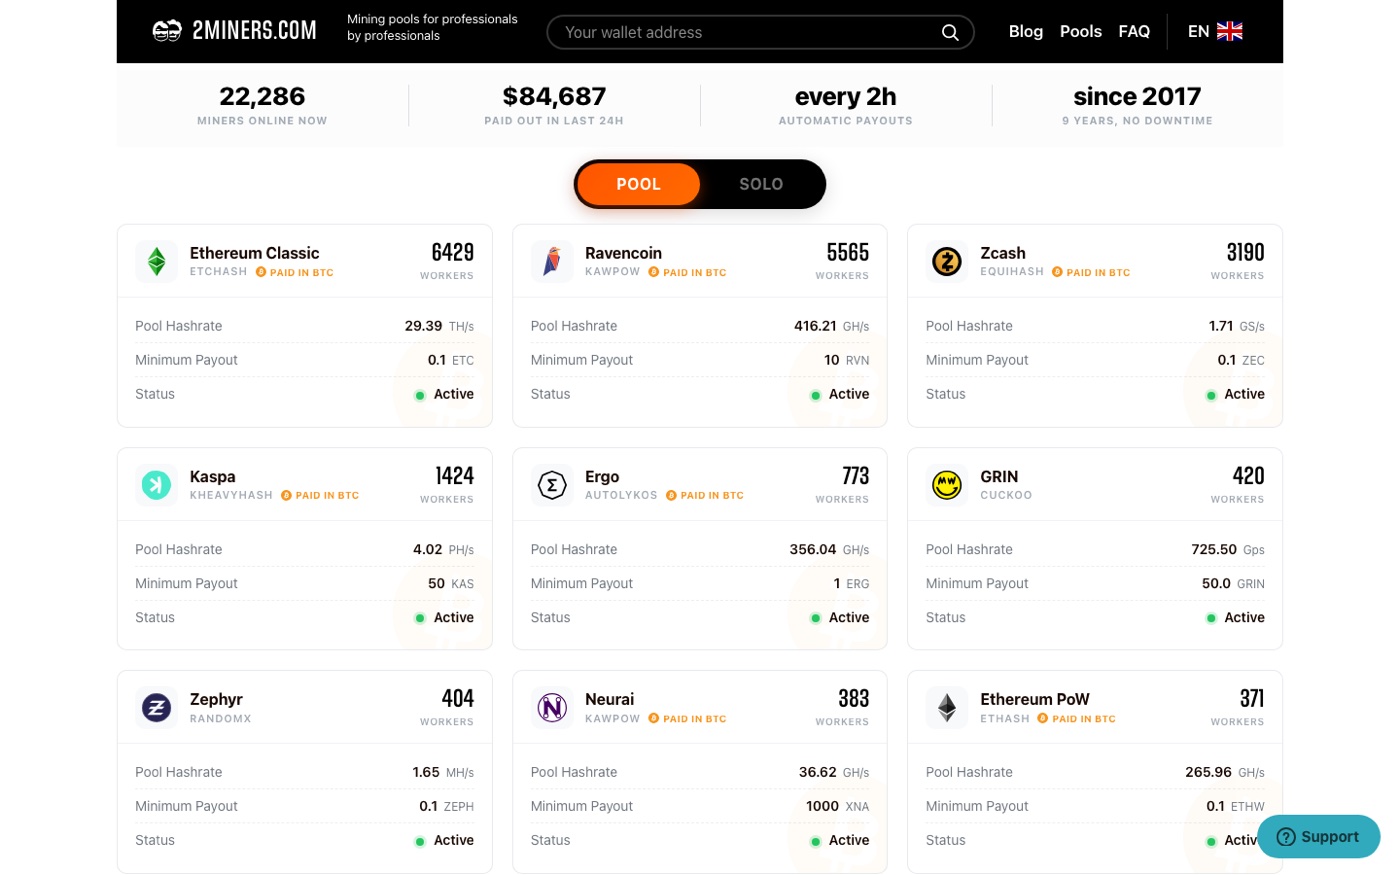Open Zcash pool link
This screenshot has width=1400, height=875.
tap(1003, 253)
